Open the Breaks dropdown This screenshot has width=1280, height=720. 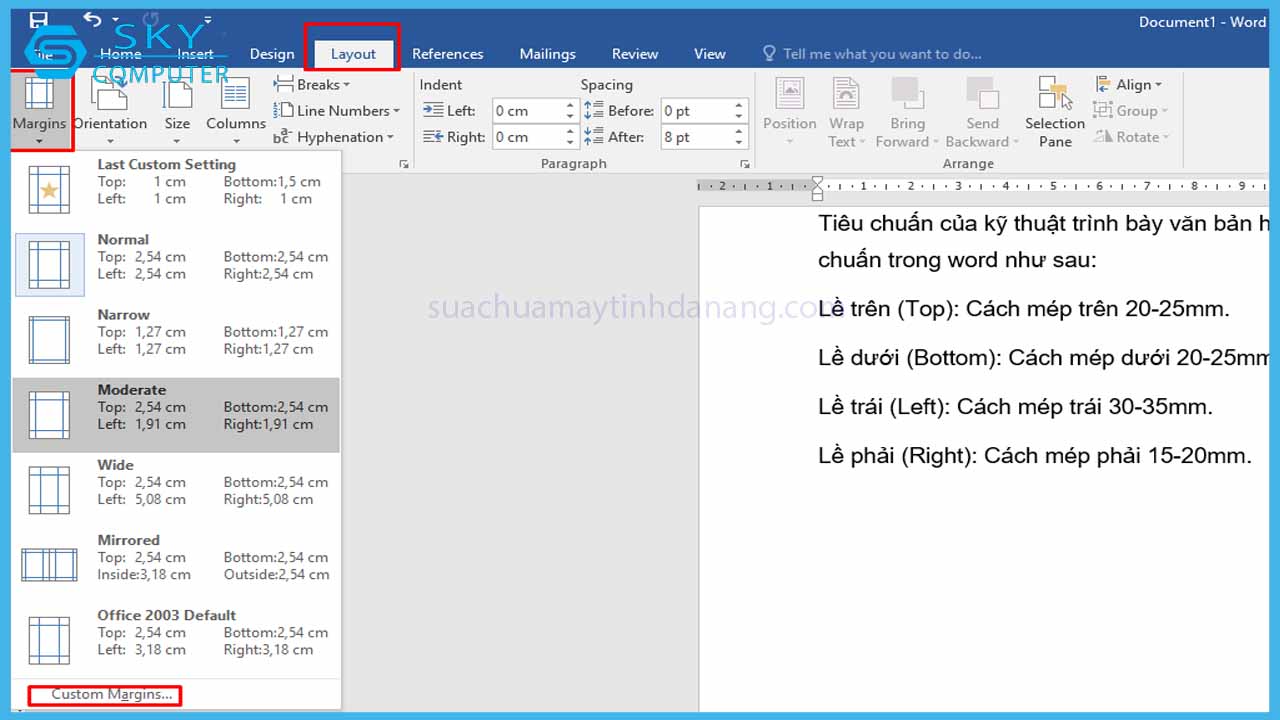pyautogui.click(x=312, y=85)
